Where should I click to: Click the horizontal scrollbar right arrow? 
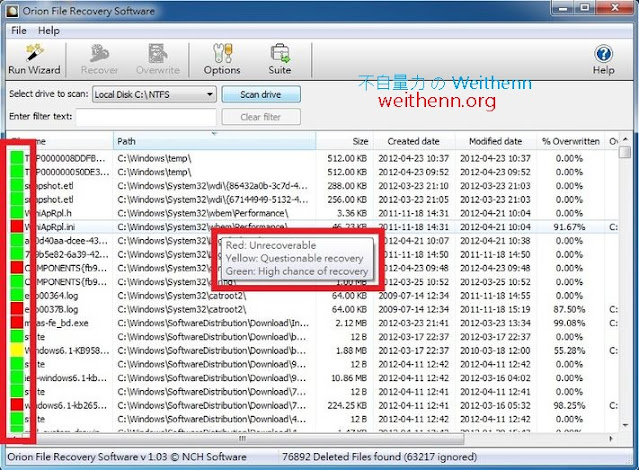611,439
